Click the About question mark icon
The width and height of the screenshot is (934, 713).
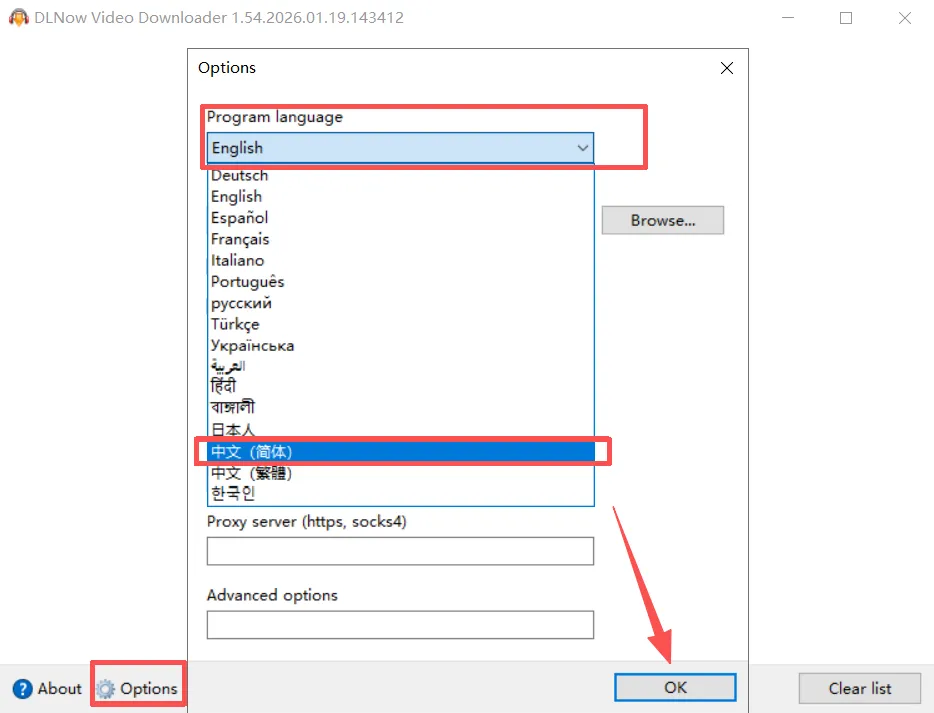coord(23,689)
